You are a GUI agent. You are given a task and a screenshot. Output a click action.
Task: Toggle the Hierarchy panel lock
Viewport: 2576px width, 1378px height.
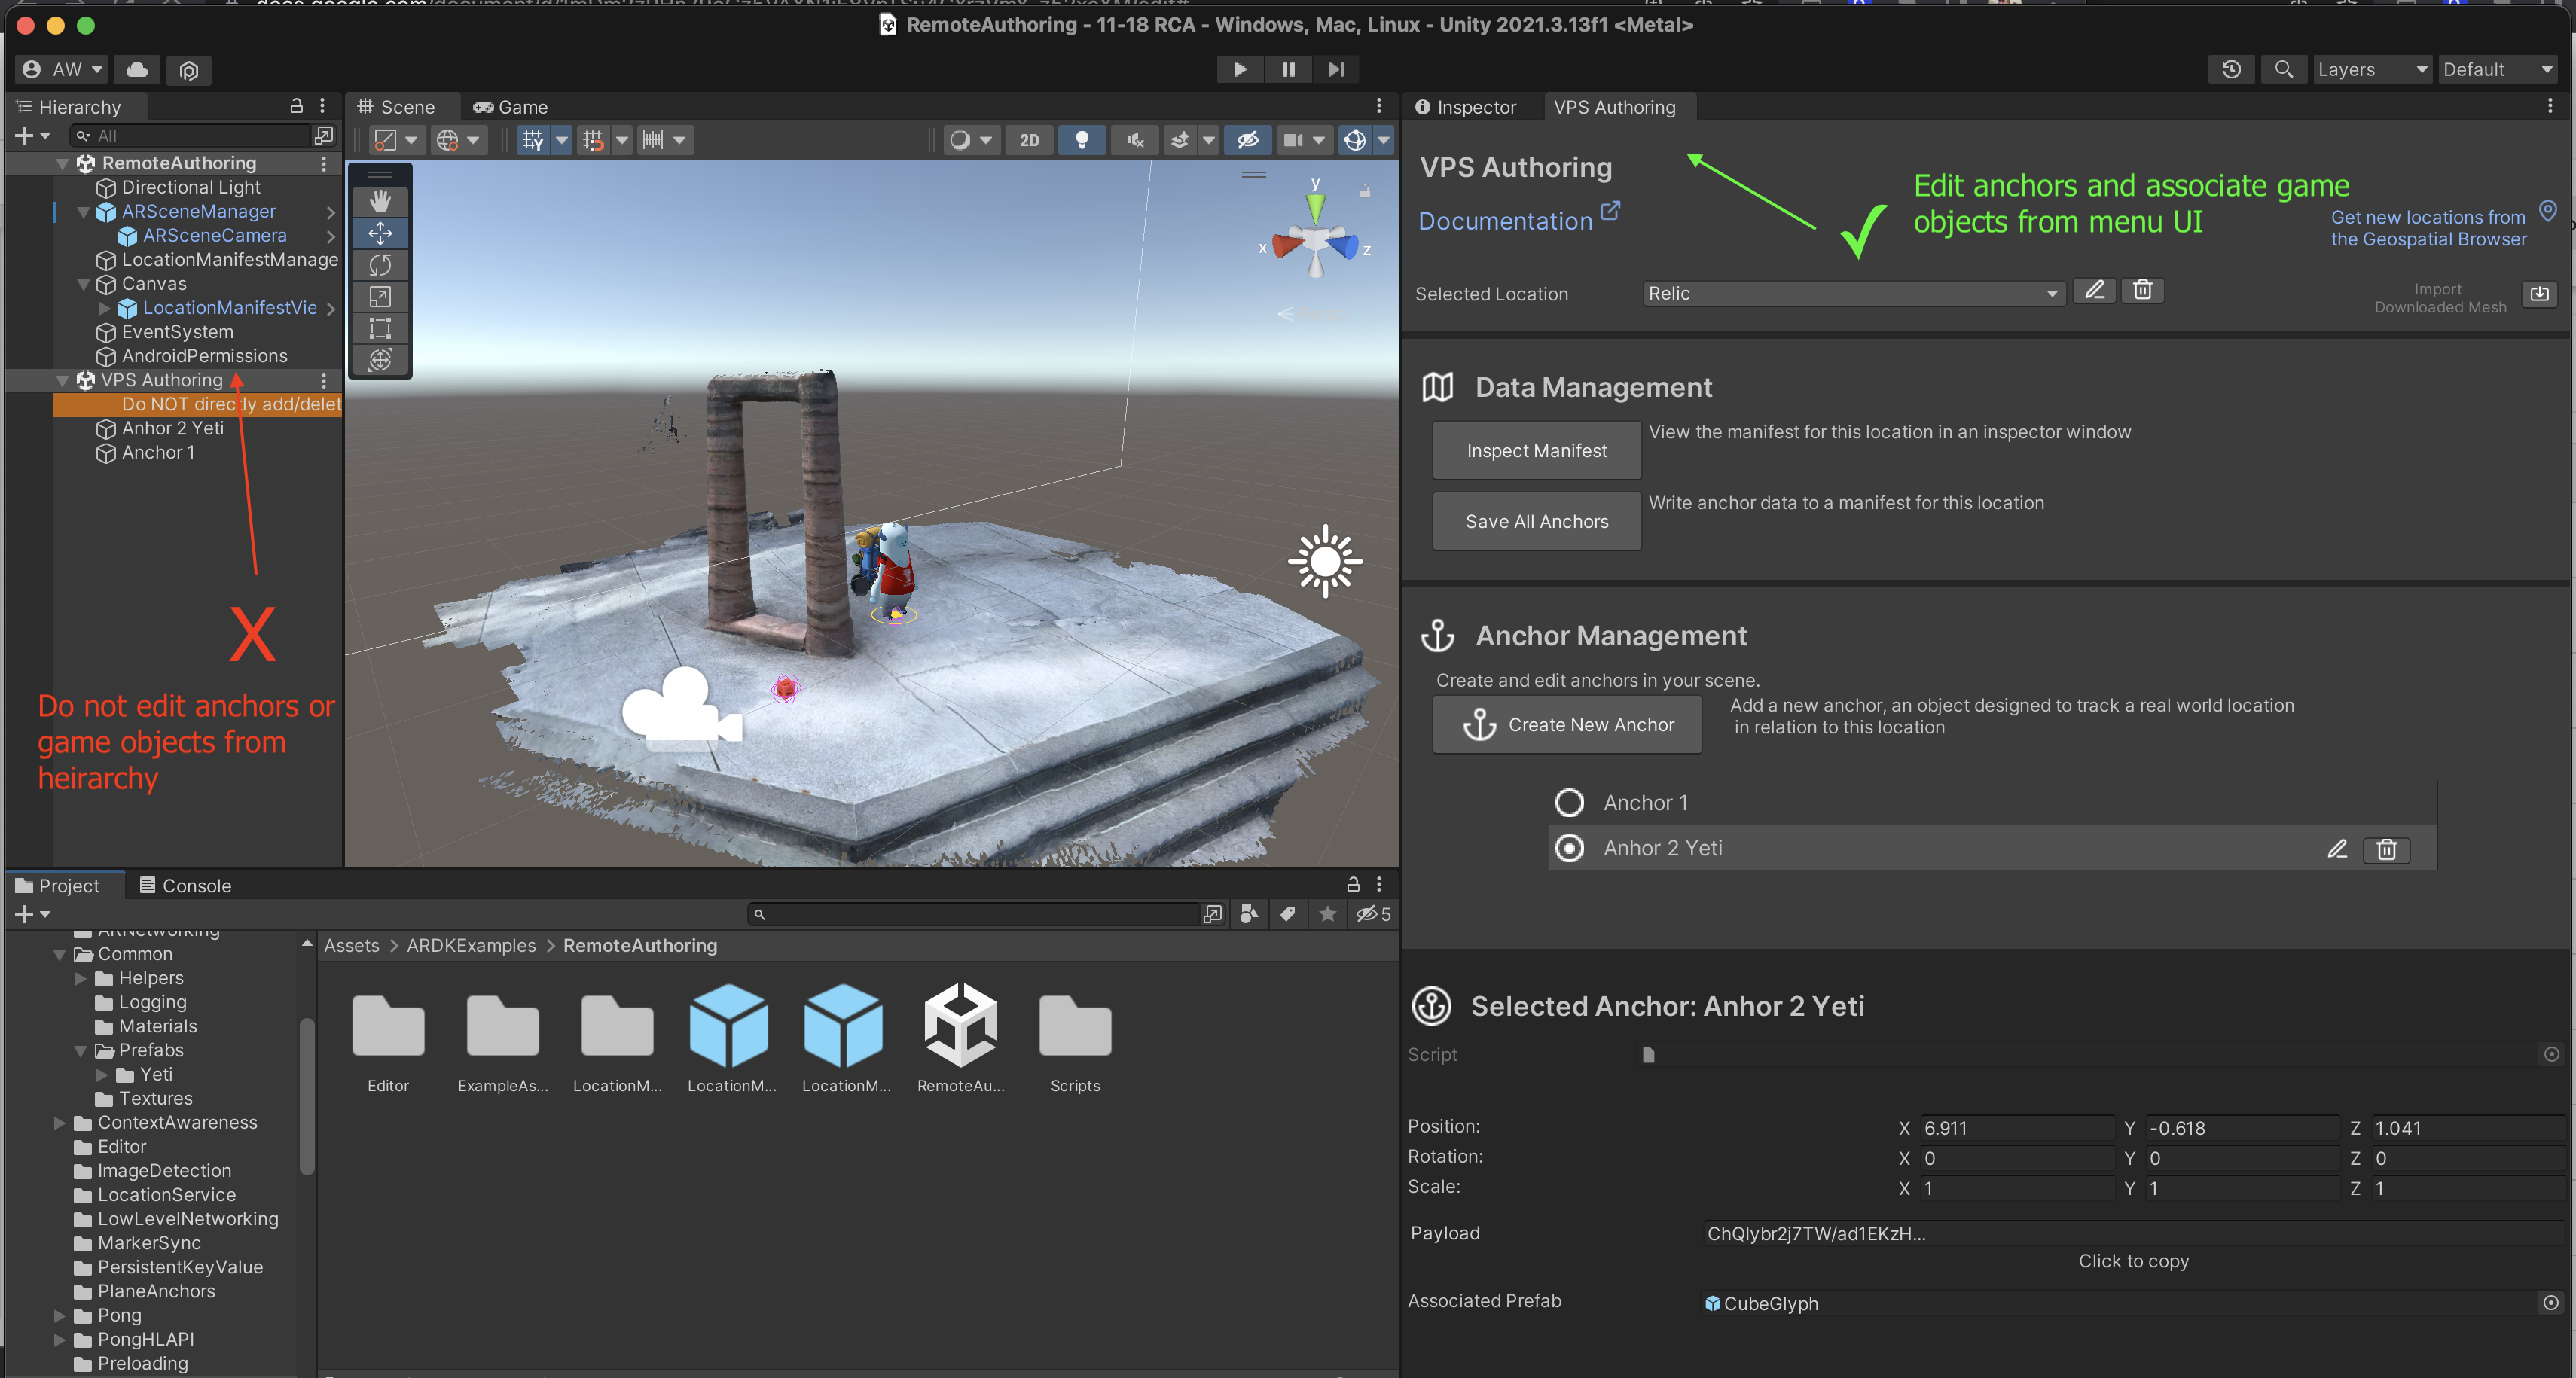pos(296,106)
